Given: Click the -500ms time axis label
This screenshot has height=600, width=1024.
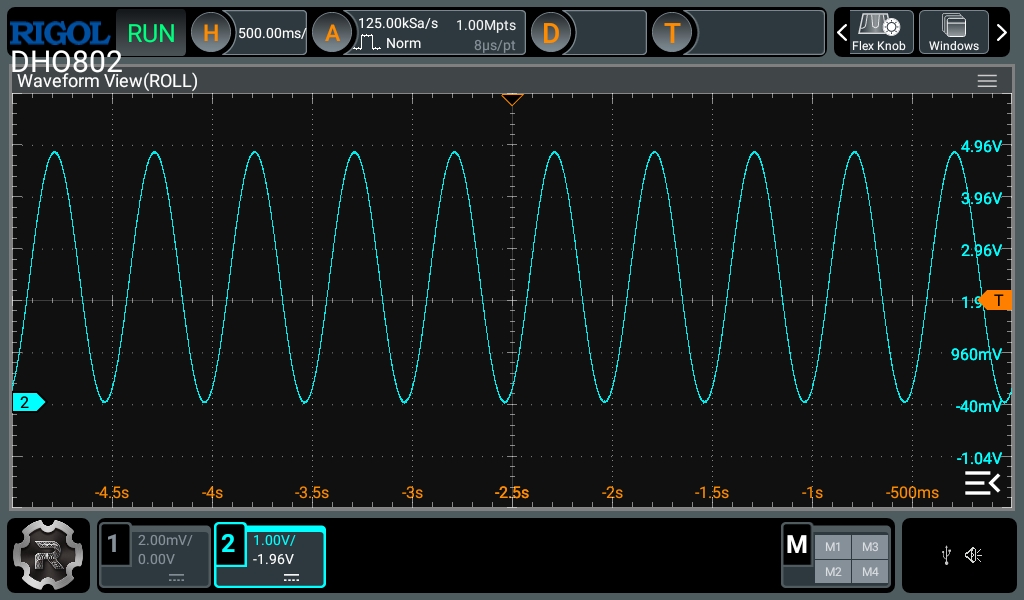Looking at the screenshot, I should pyautogui.click(x=912, y=492).
